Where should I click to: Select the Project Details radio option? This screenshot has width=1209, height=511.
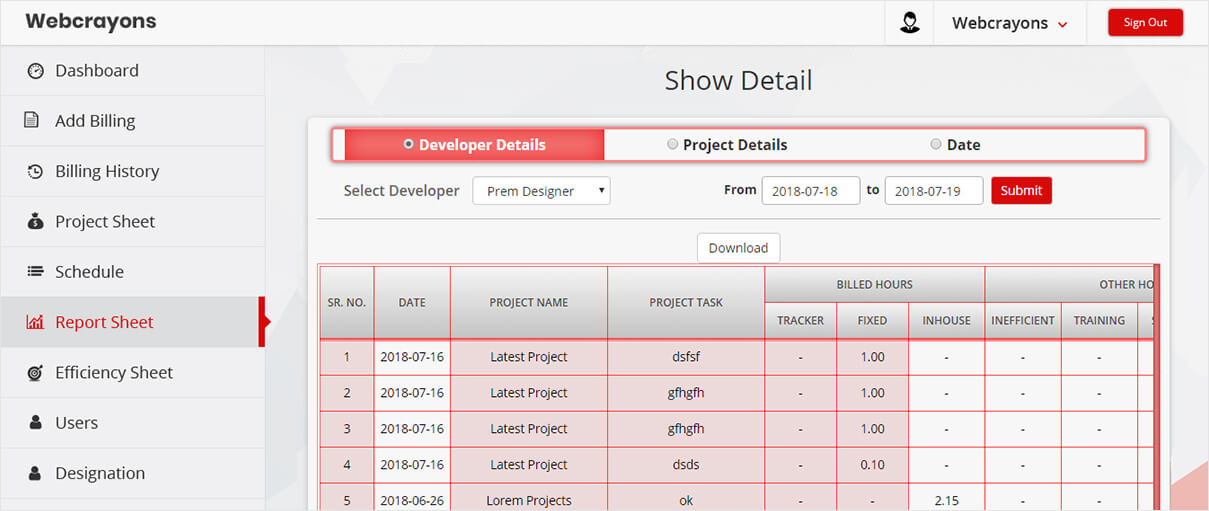point(673,144)
